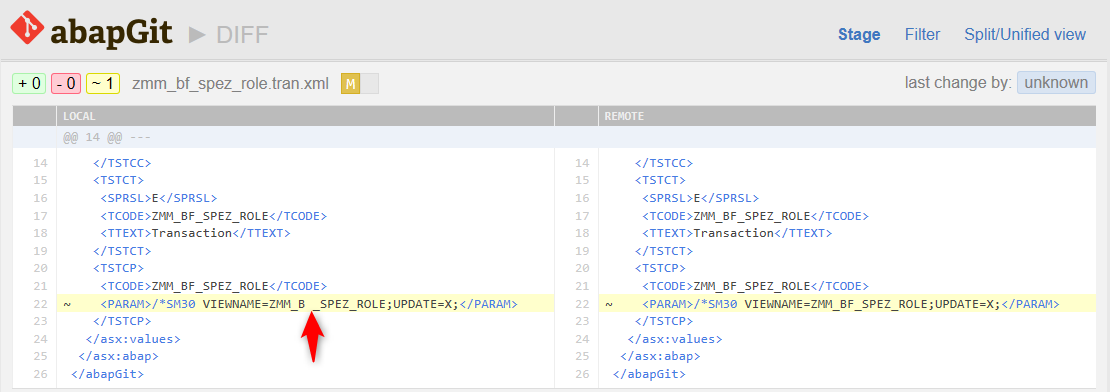Click remote line 22 PARAM text
The width and height of the screenshot is (1110, 392).
click(x=850, y=304)
